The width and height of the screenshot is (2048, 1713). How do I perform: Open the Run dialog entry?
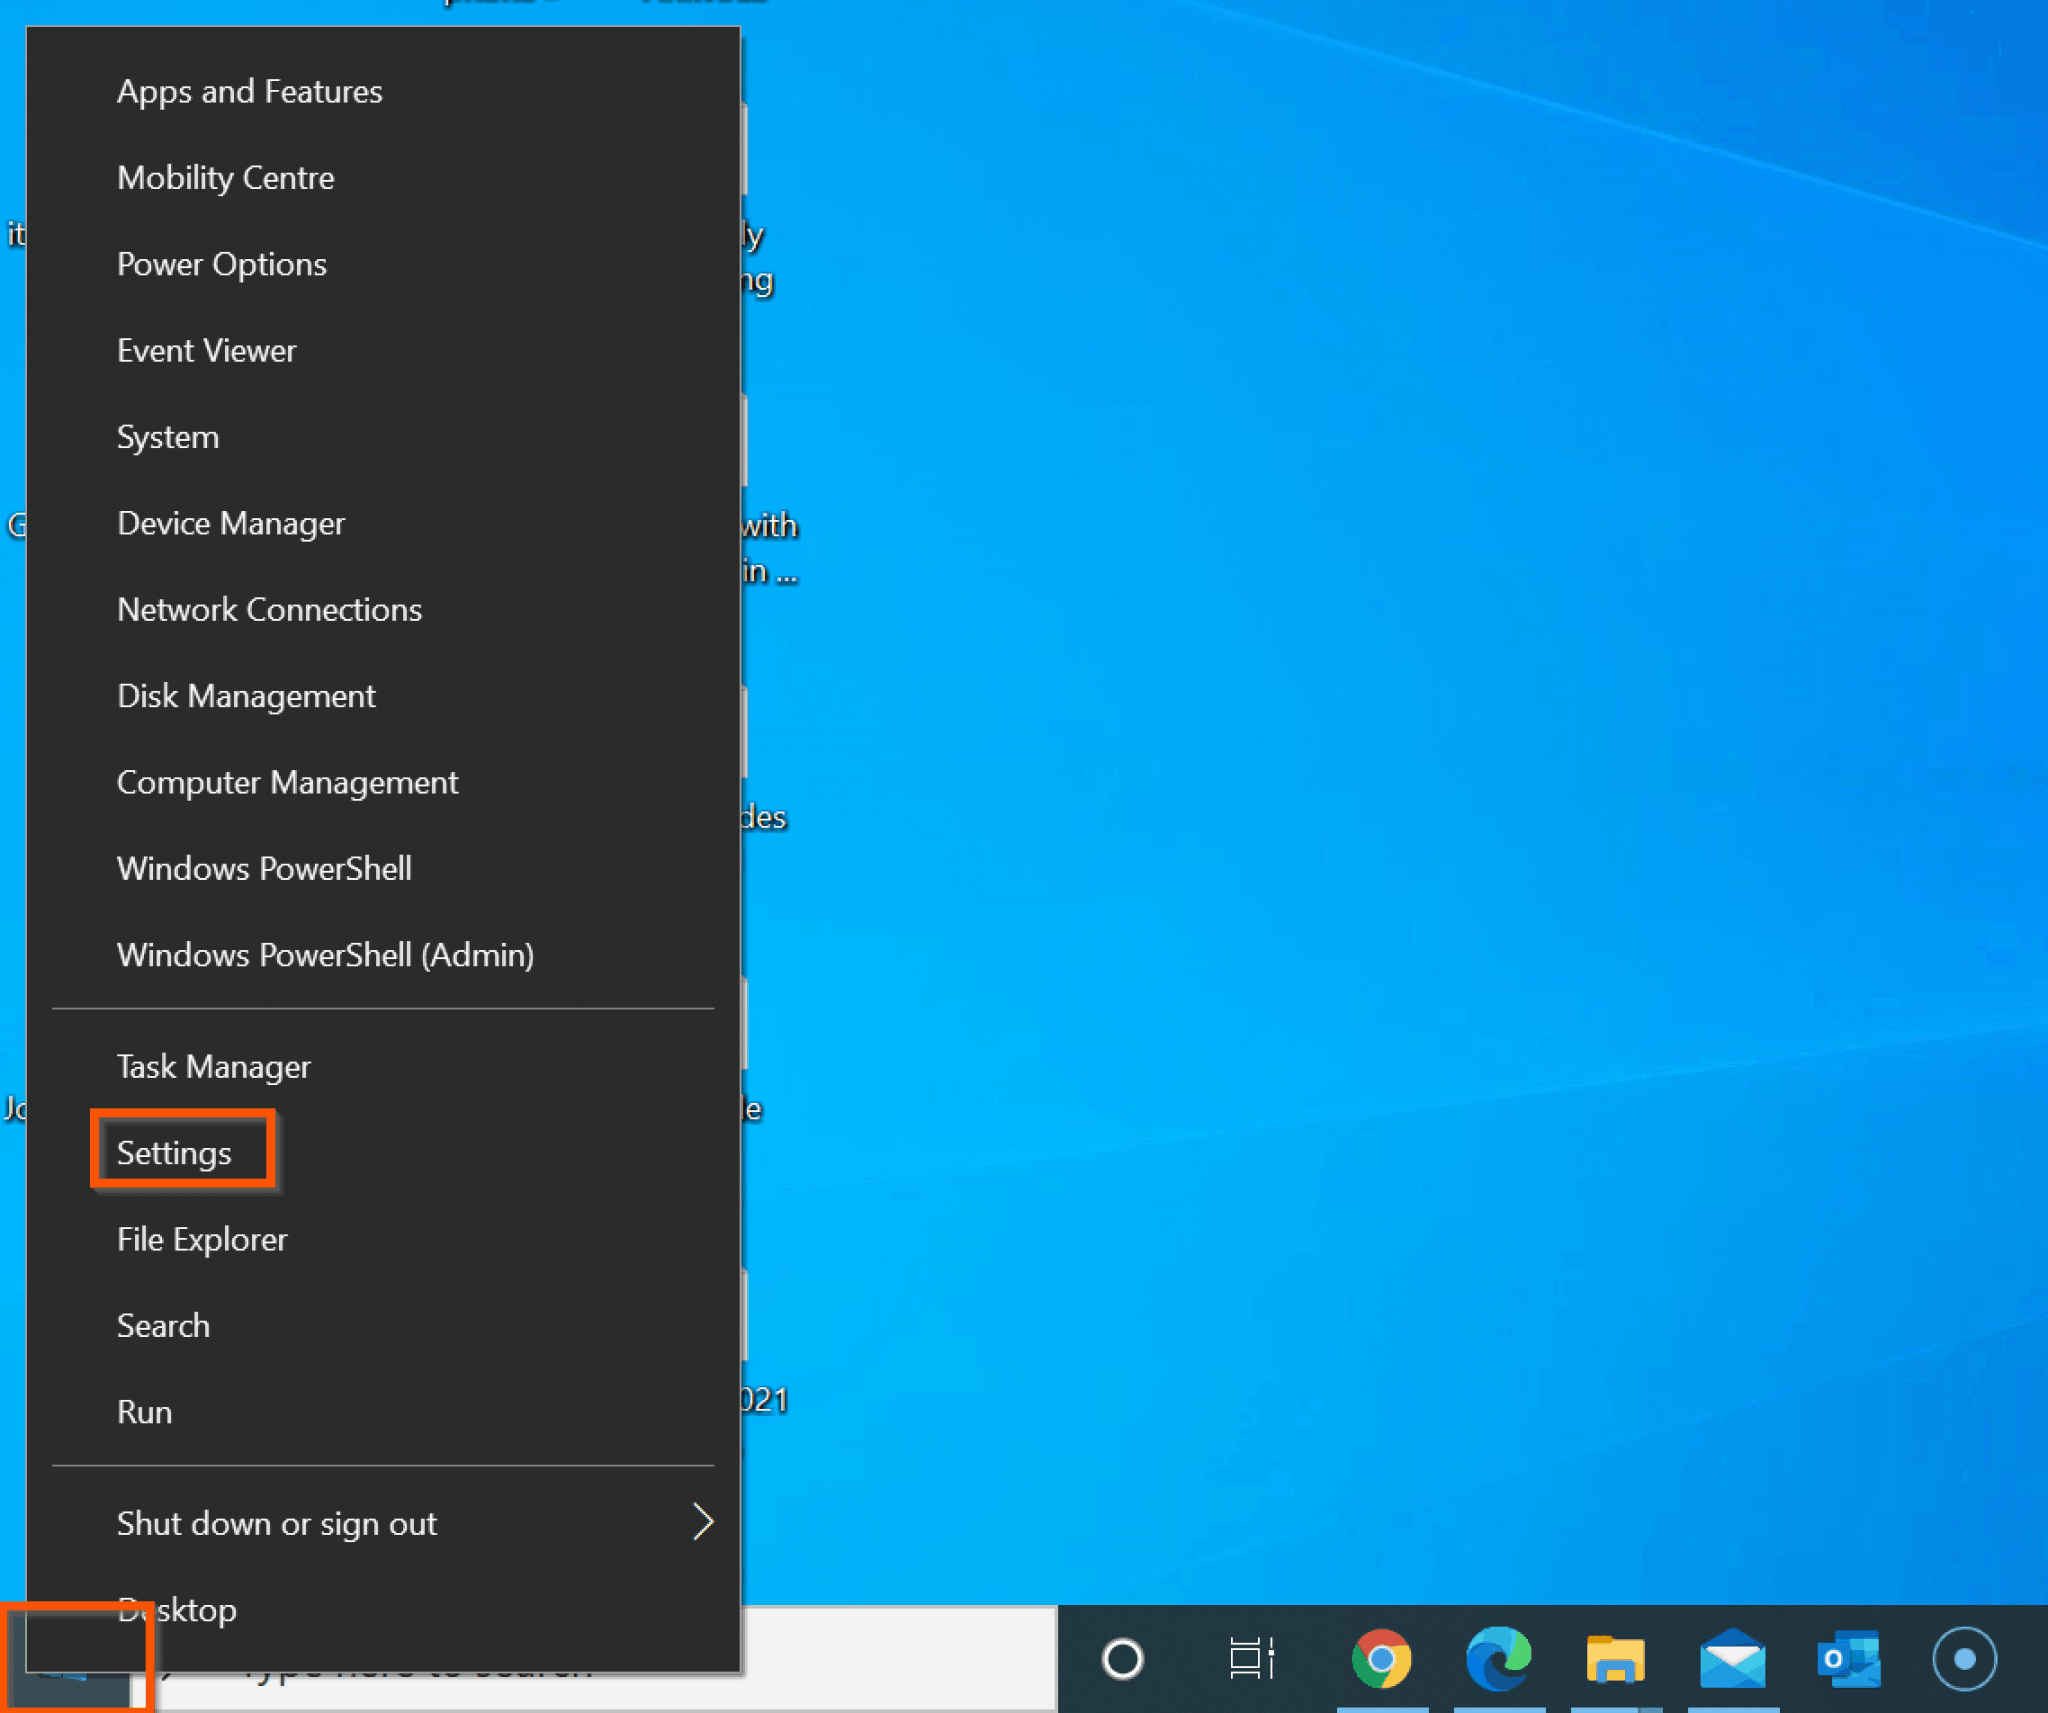pos(145,1411)
